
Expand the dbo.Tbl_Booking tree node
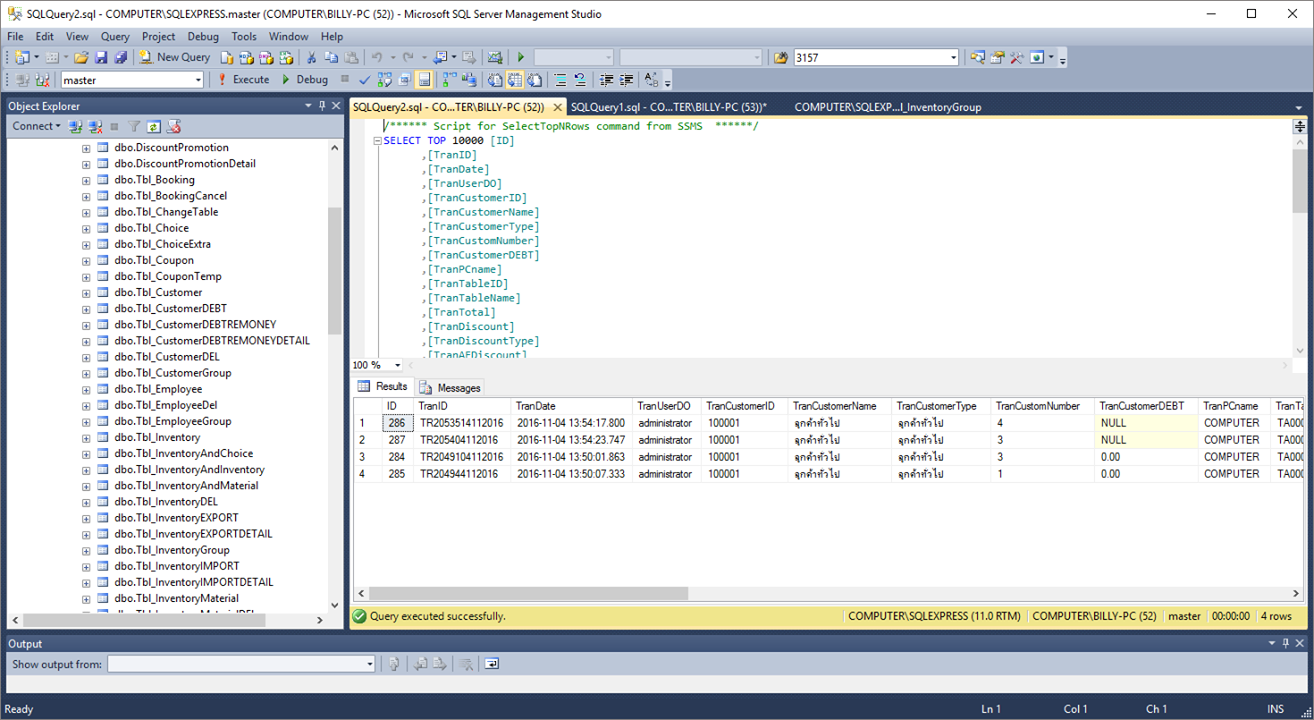coord(86,180)
